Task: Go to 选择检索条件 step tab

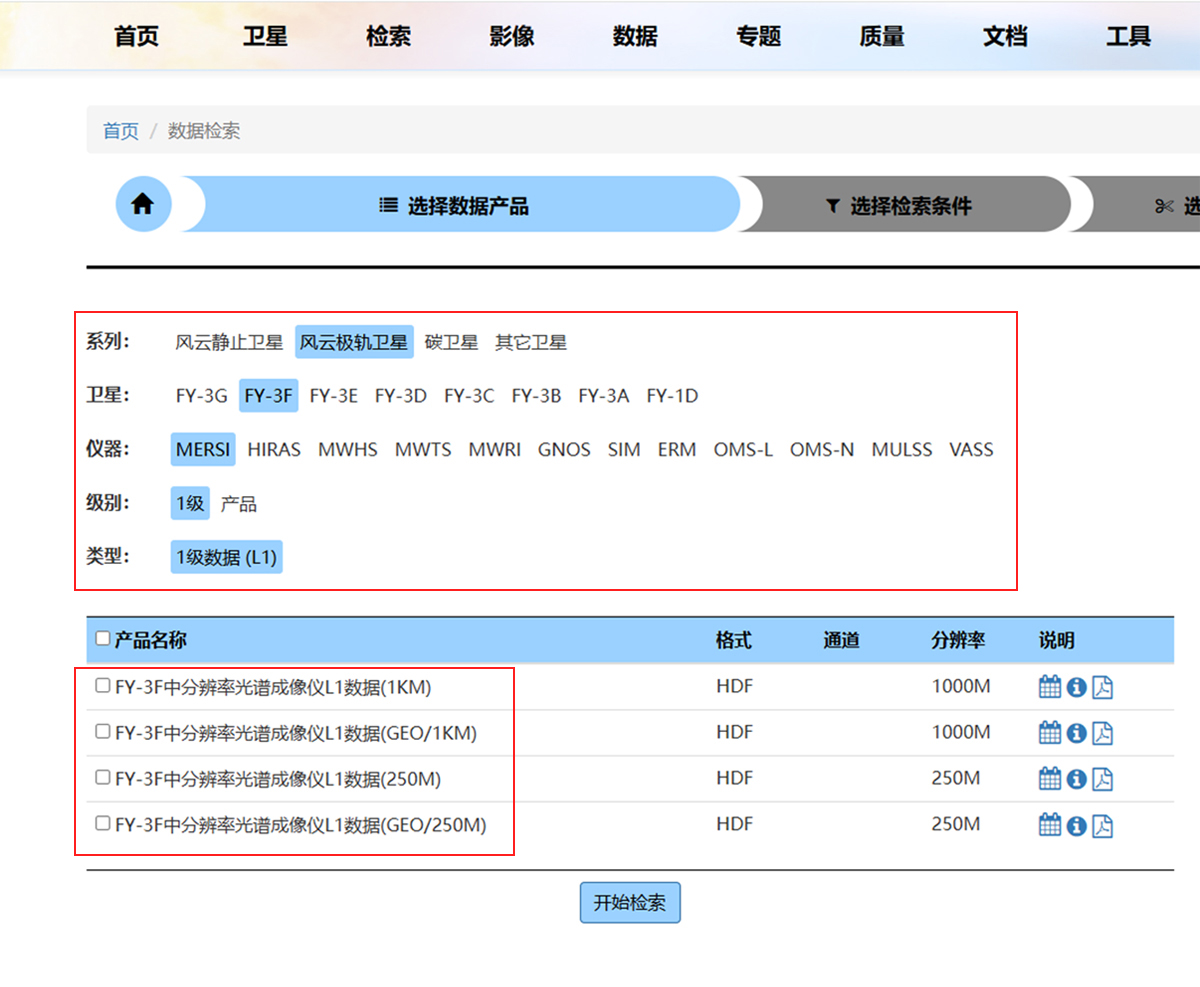Action: 899,206
